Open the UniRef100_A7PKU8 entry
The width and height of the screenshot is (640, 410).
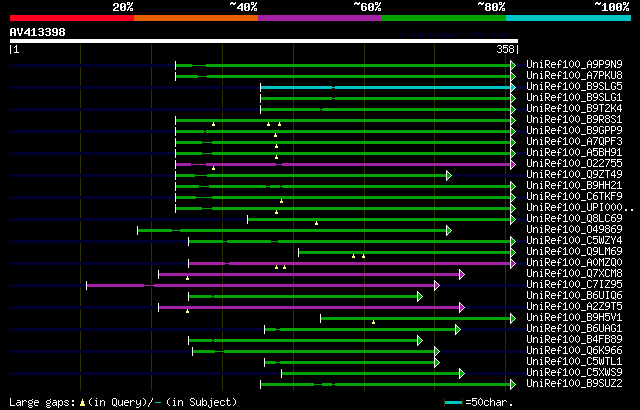(574, 75)
